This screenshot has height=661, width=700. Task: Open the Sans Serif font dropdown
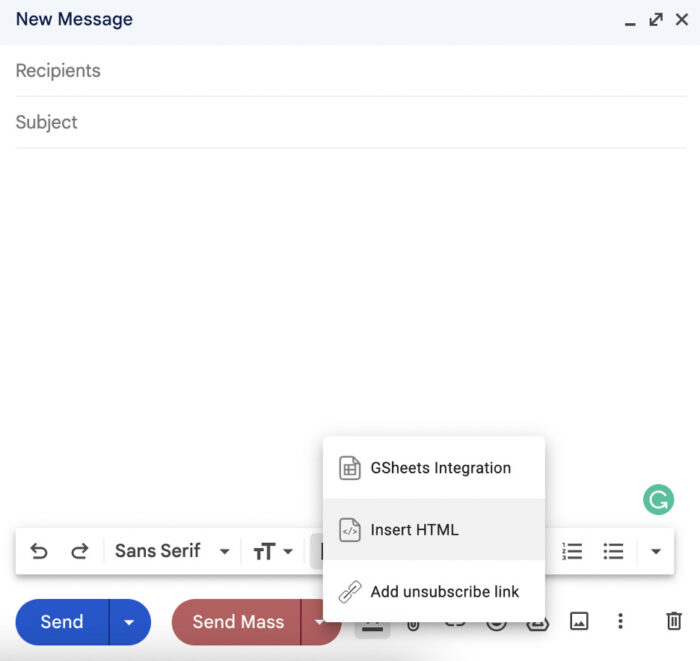click(171, 551)
